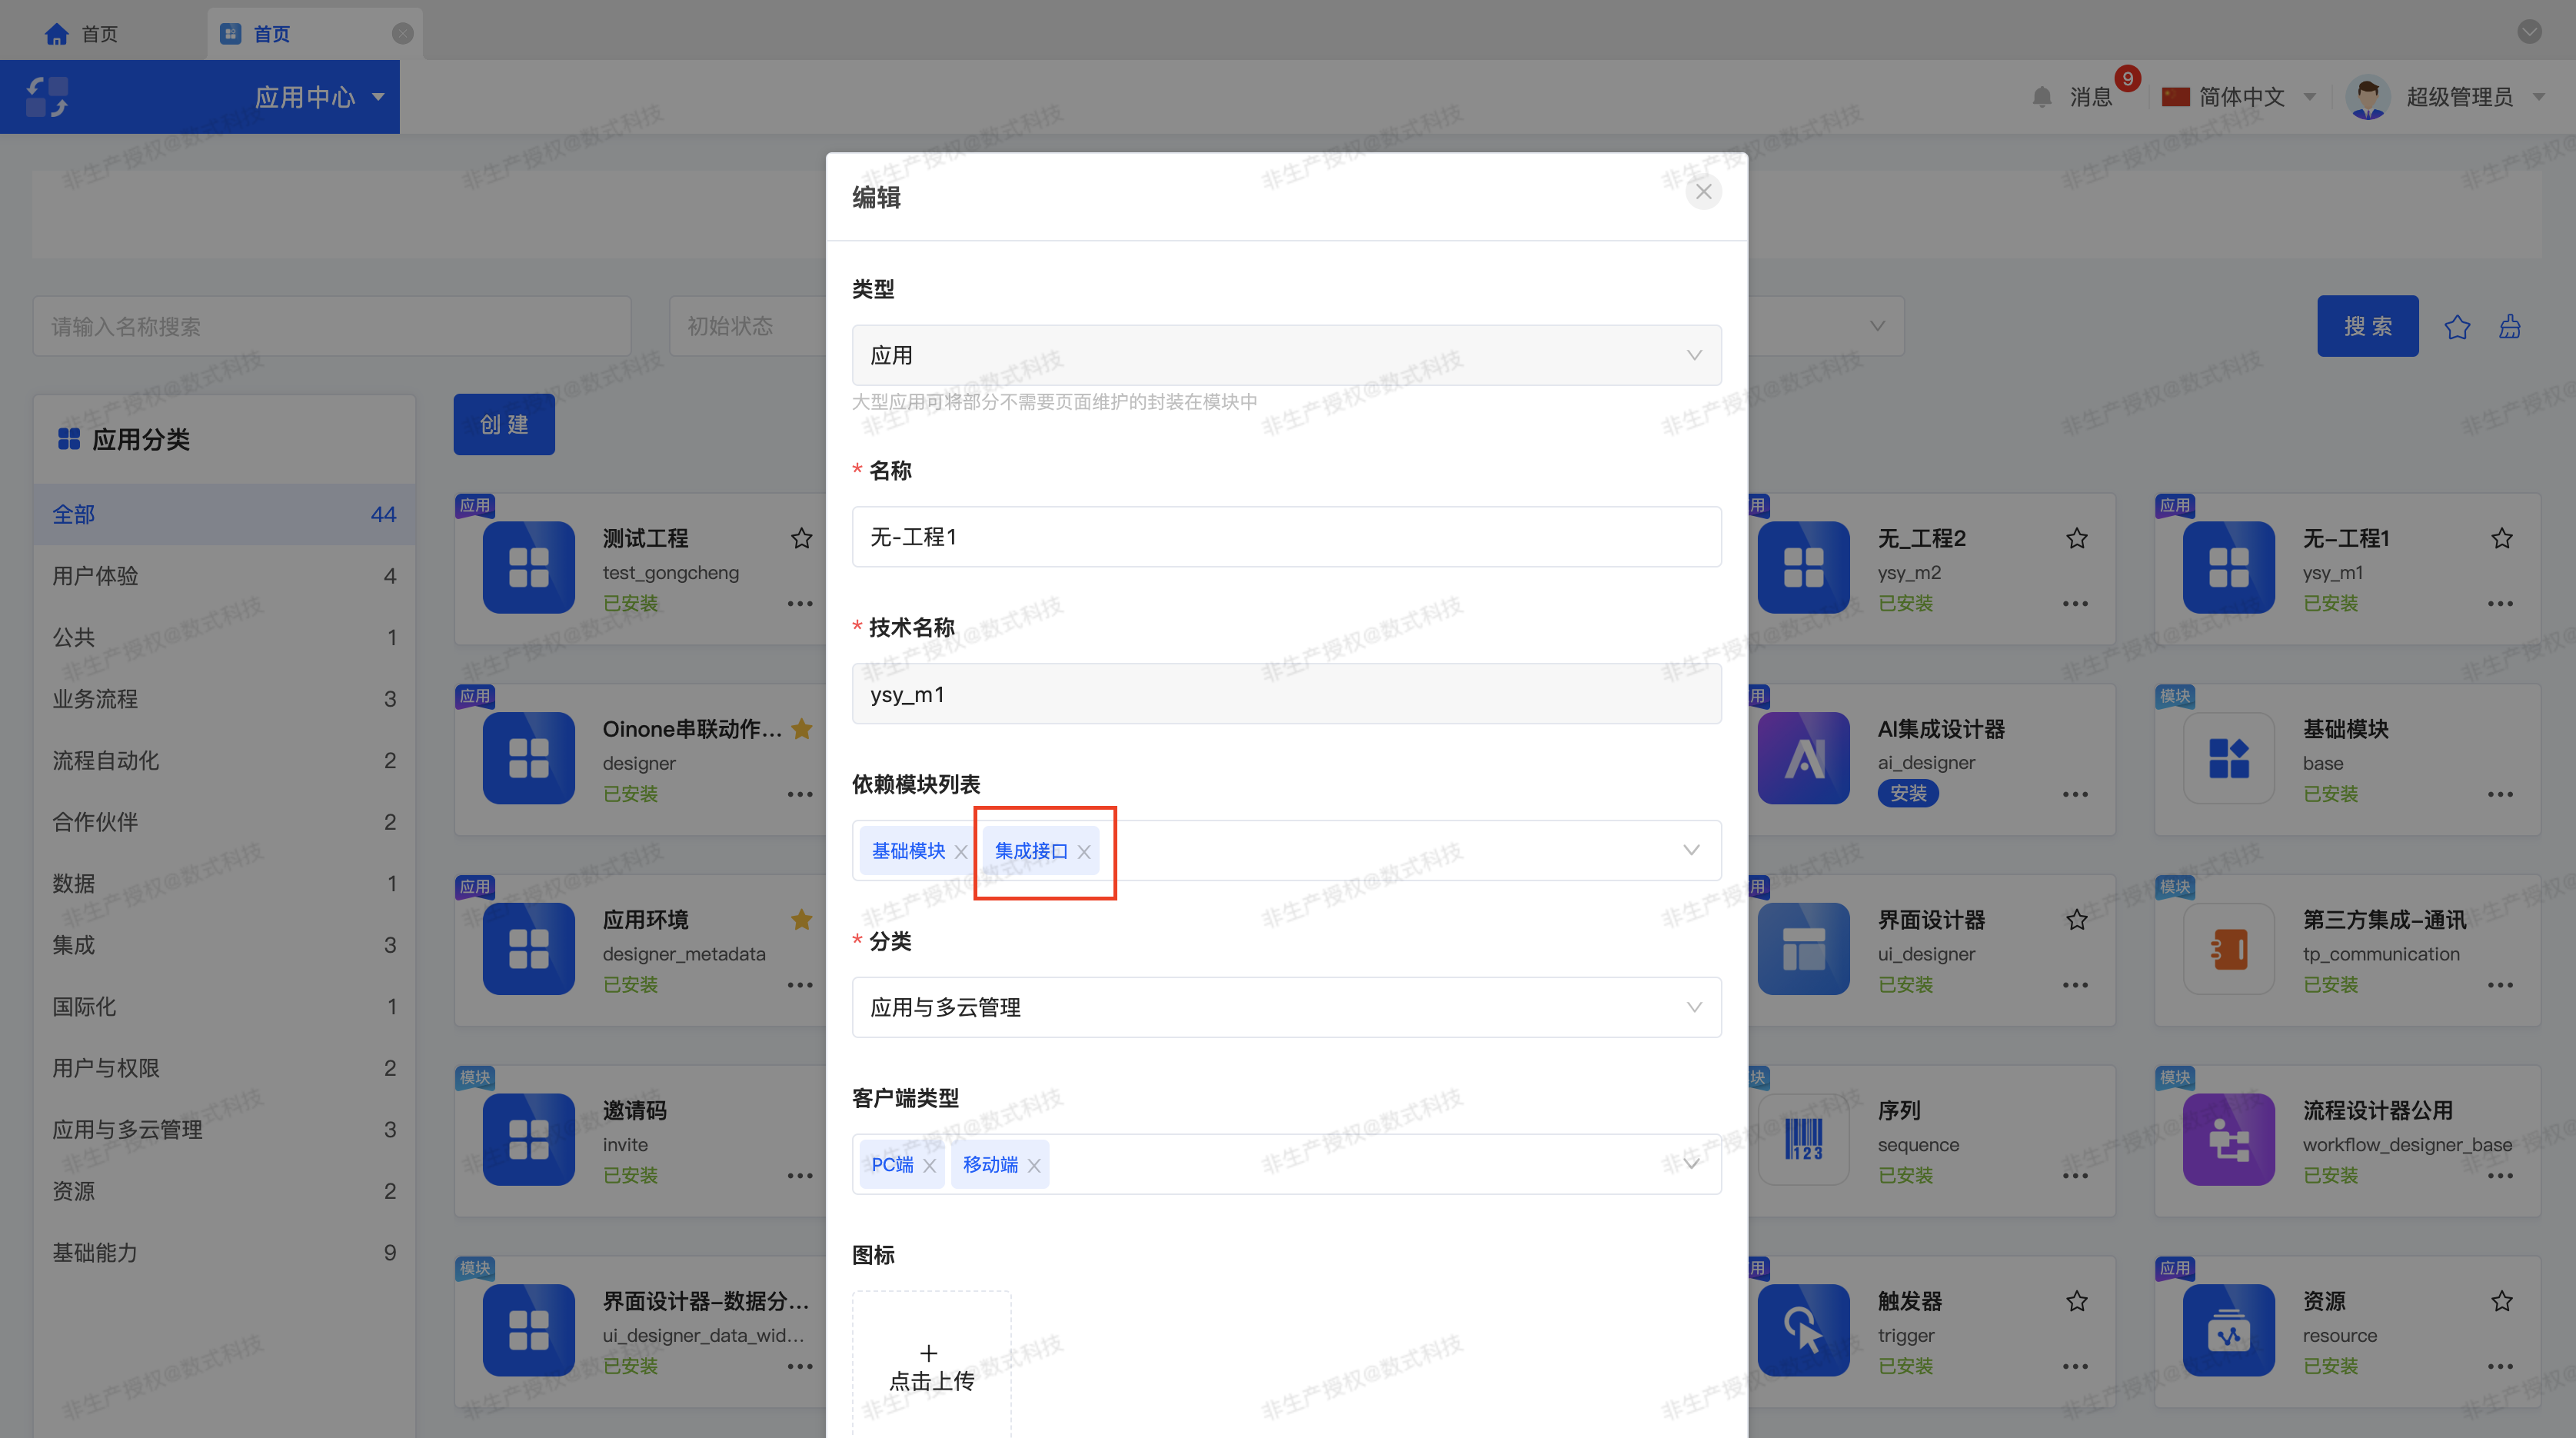Viewport: 2576px width, 1438px height.
Task: Open more options for 基础模块 card
Action: (2500, 794)
